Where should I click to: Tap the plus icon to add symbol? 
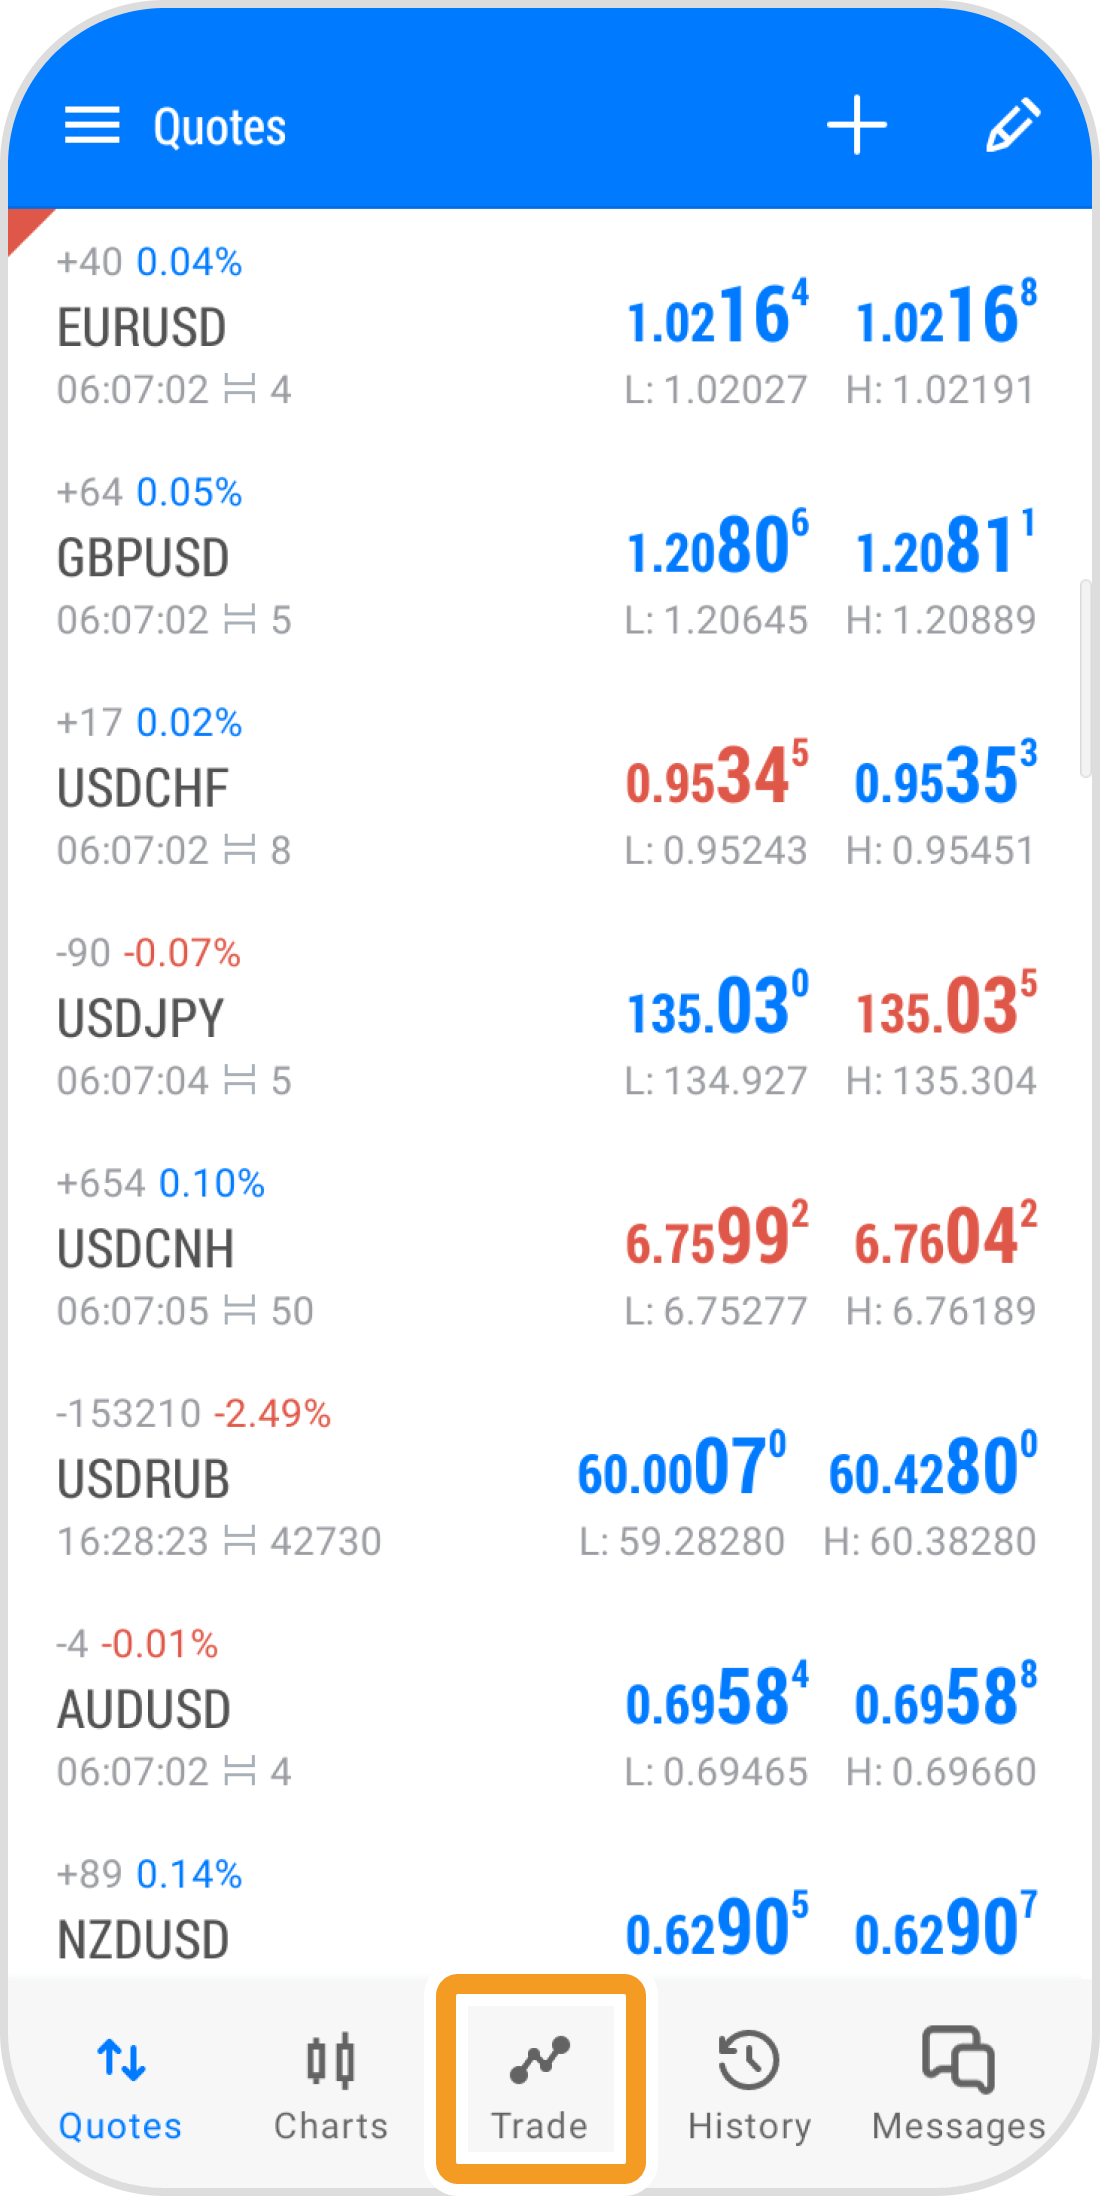pos(857,126)
